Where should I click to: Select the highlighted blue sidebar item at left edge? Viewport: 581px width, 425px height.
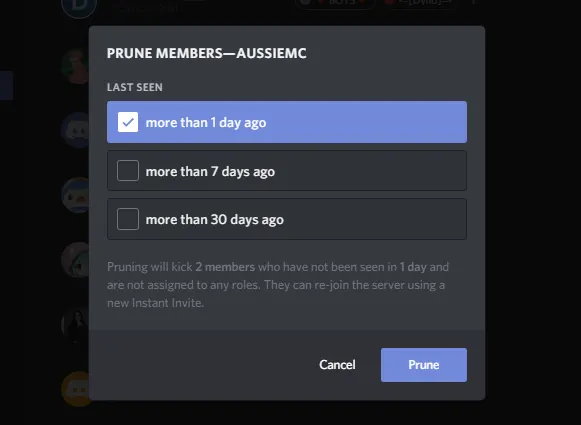[6, 86]
